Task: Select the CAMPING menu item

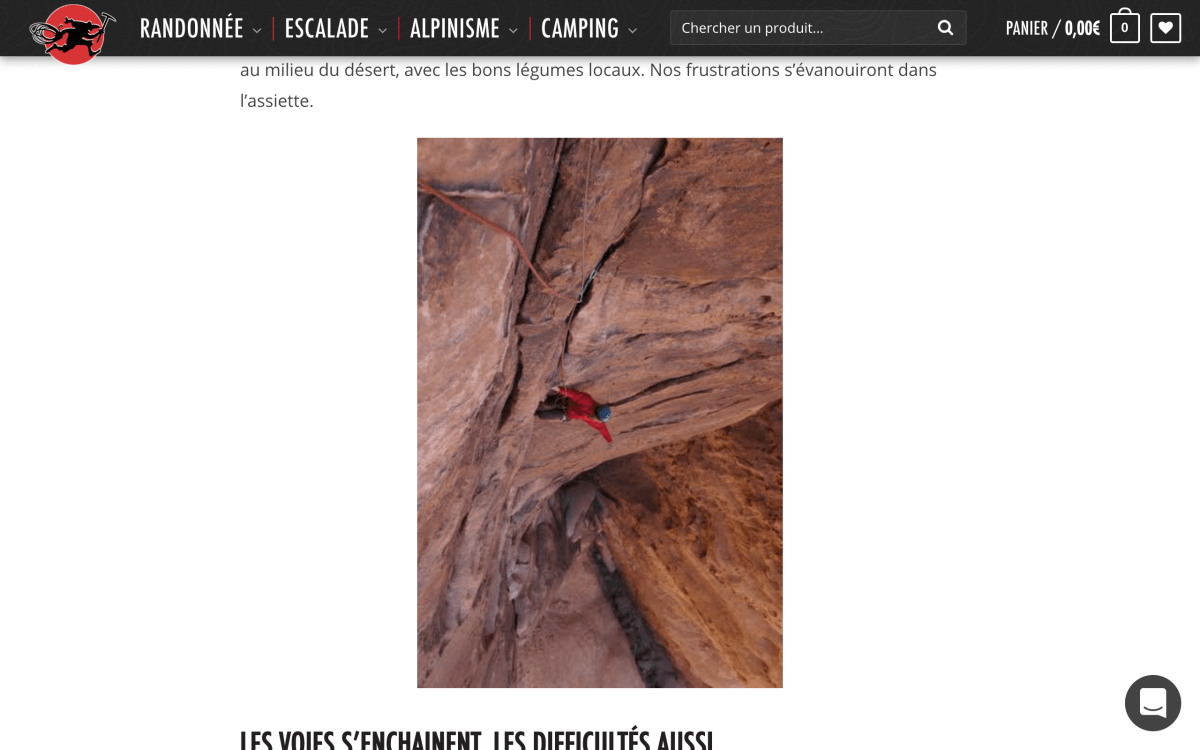Action: (580, 29)
